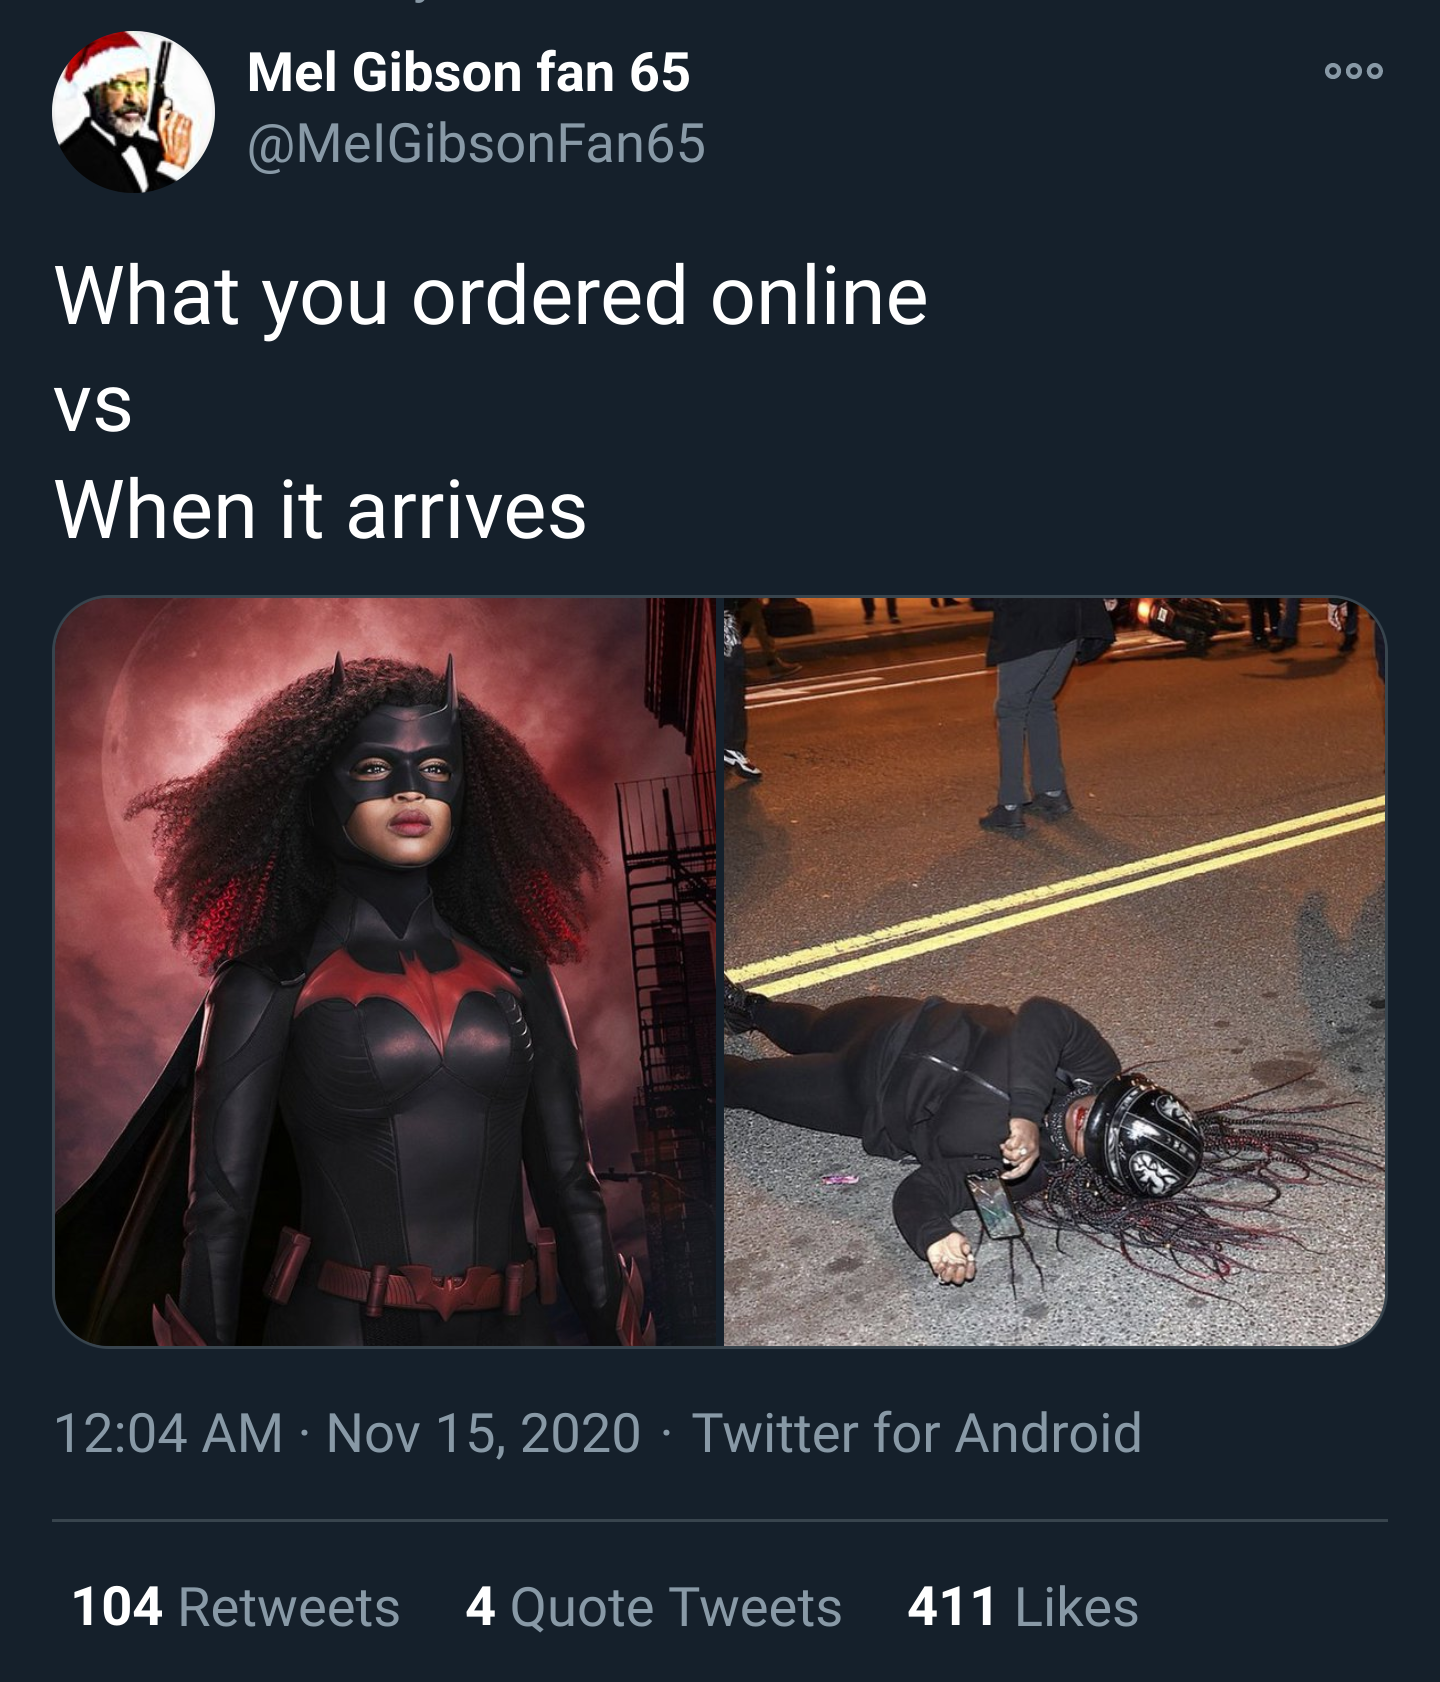The image size is (1440, 1682).
Task: Select the 'vs' text line
Action: pyautogui.click(x=93, y=408)
